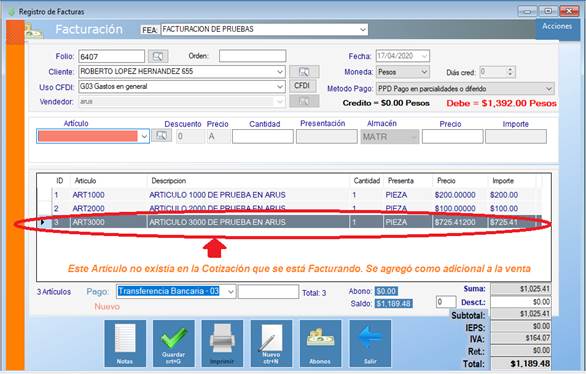Click the article Precio input field
586x374 pixels.
453,136
